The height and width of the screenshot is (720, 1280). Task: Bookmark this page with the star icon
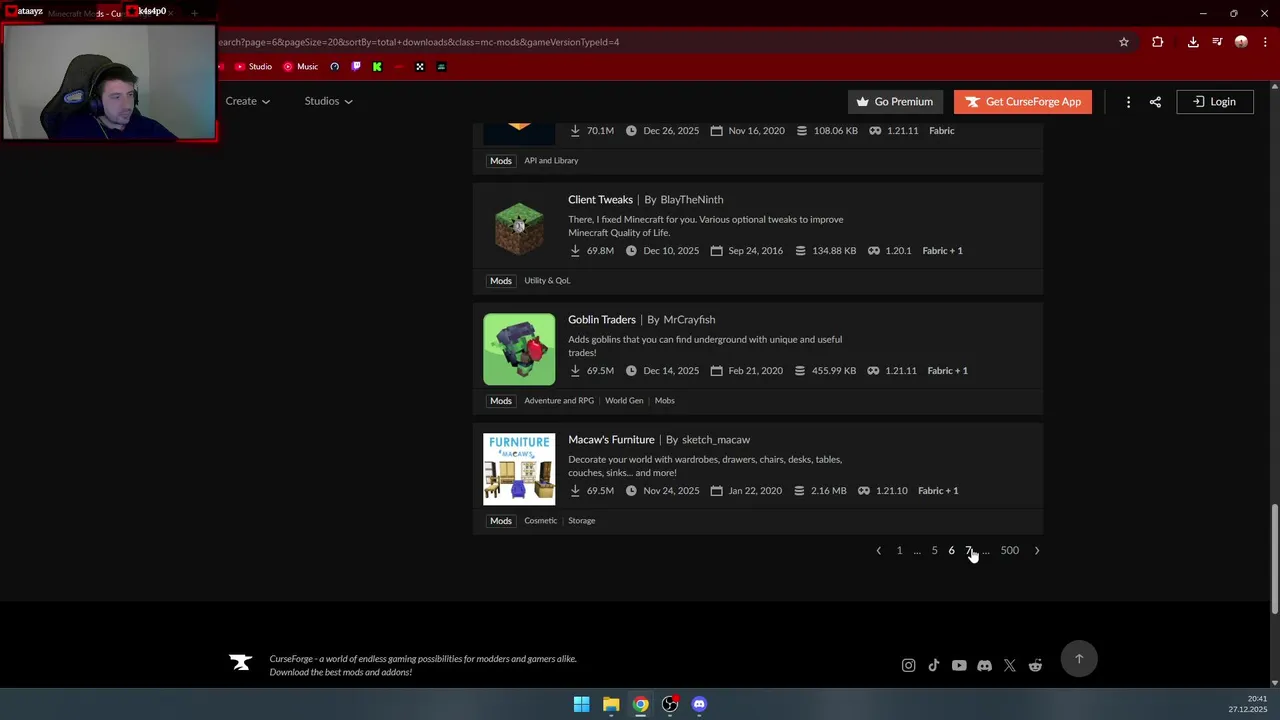click(1124, 42)
